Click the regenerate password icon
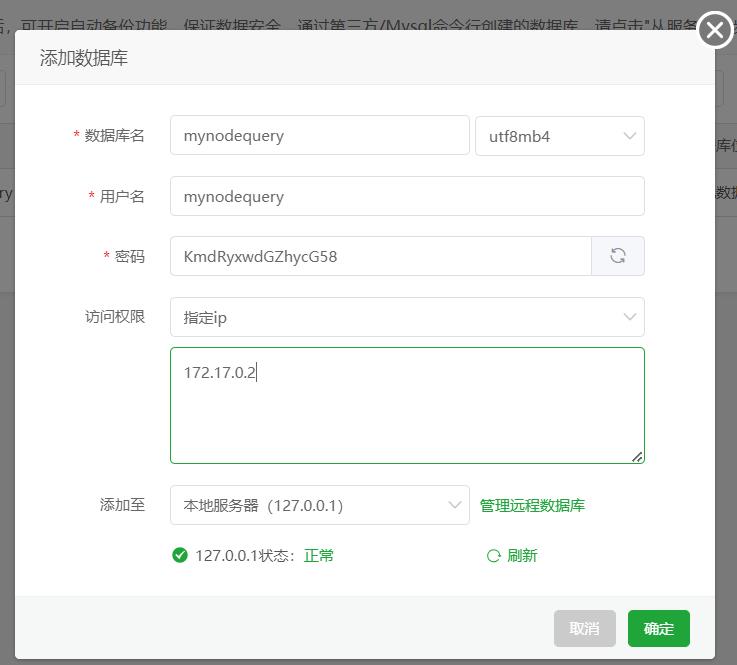Viewport: 737px width, 665px height. [618, 256]
